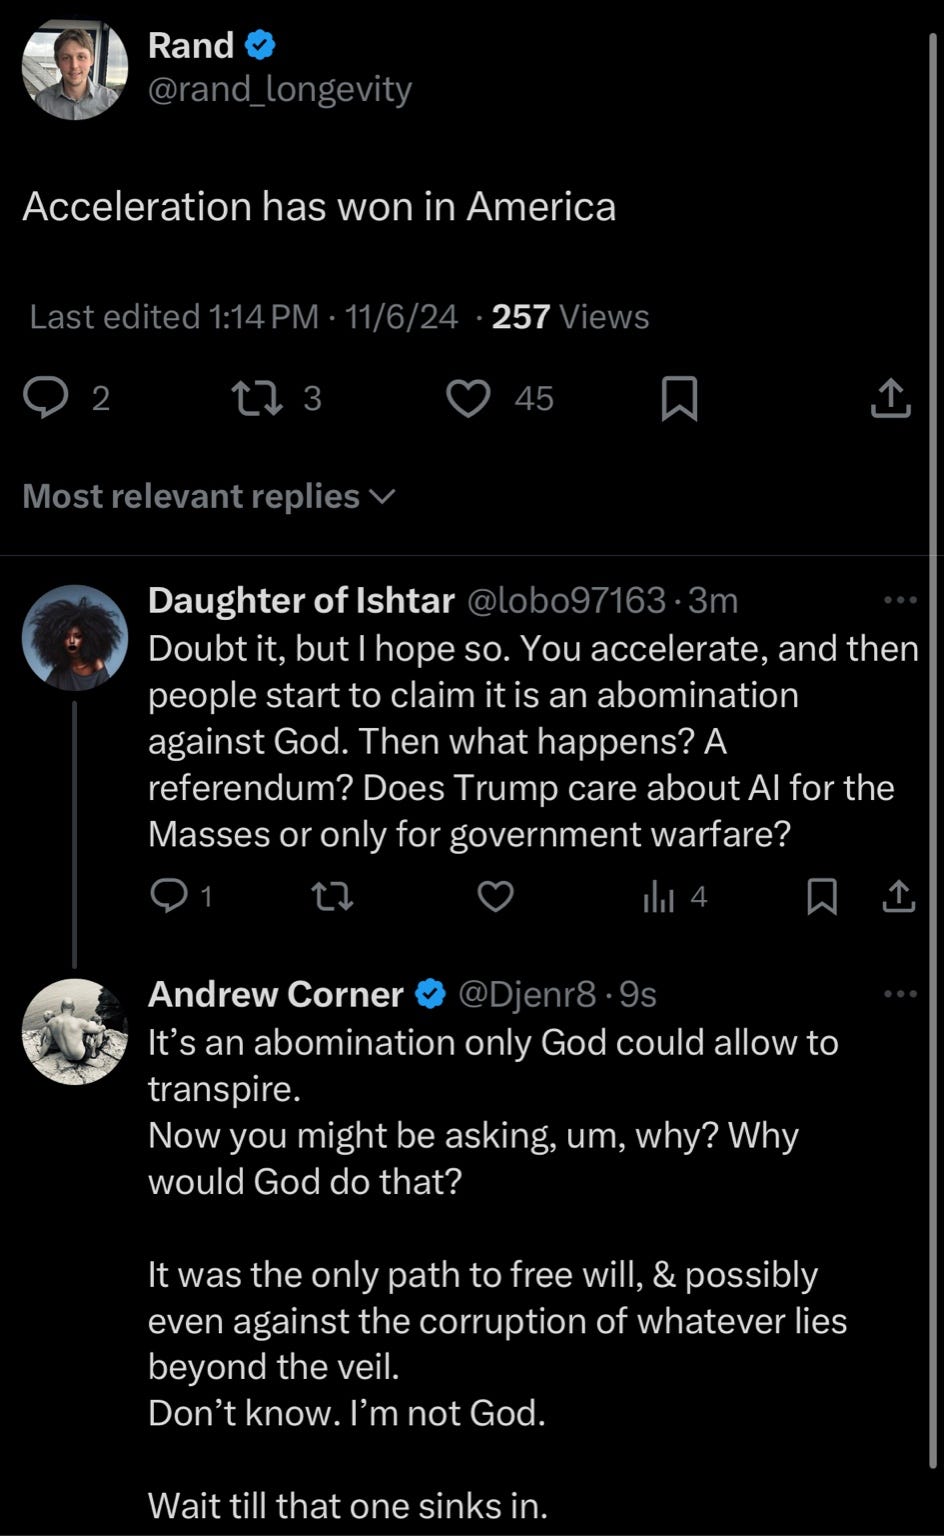Screen dimensions: 944x1536
Task: View analytics on Daughter of Ishtar's reply
Action: [x=660, y=897]
